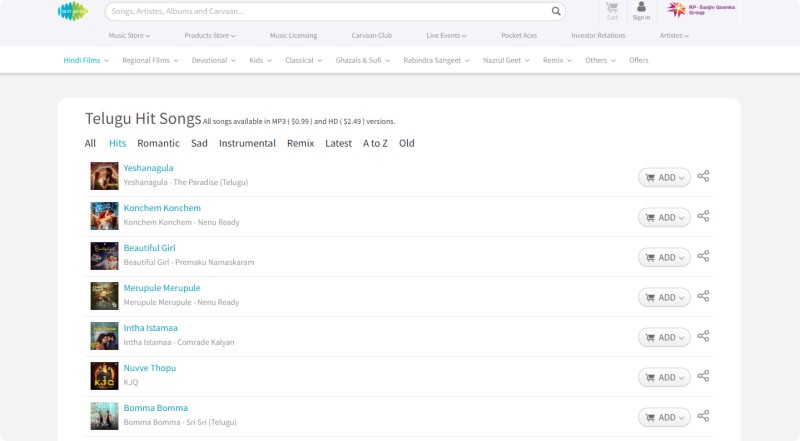
Task: Switch to Sad songs tab
Action: click(x=199, y=143)
